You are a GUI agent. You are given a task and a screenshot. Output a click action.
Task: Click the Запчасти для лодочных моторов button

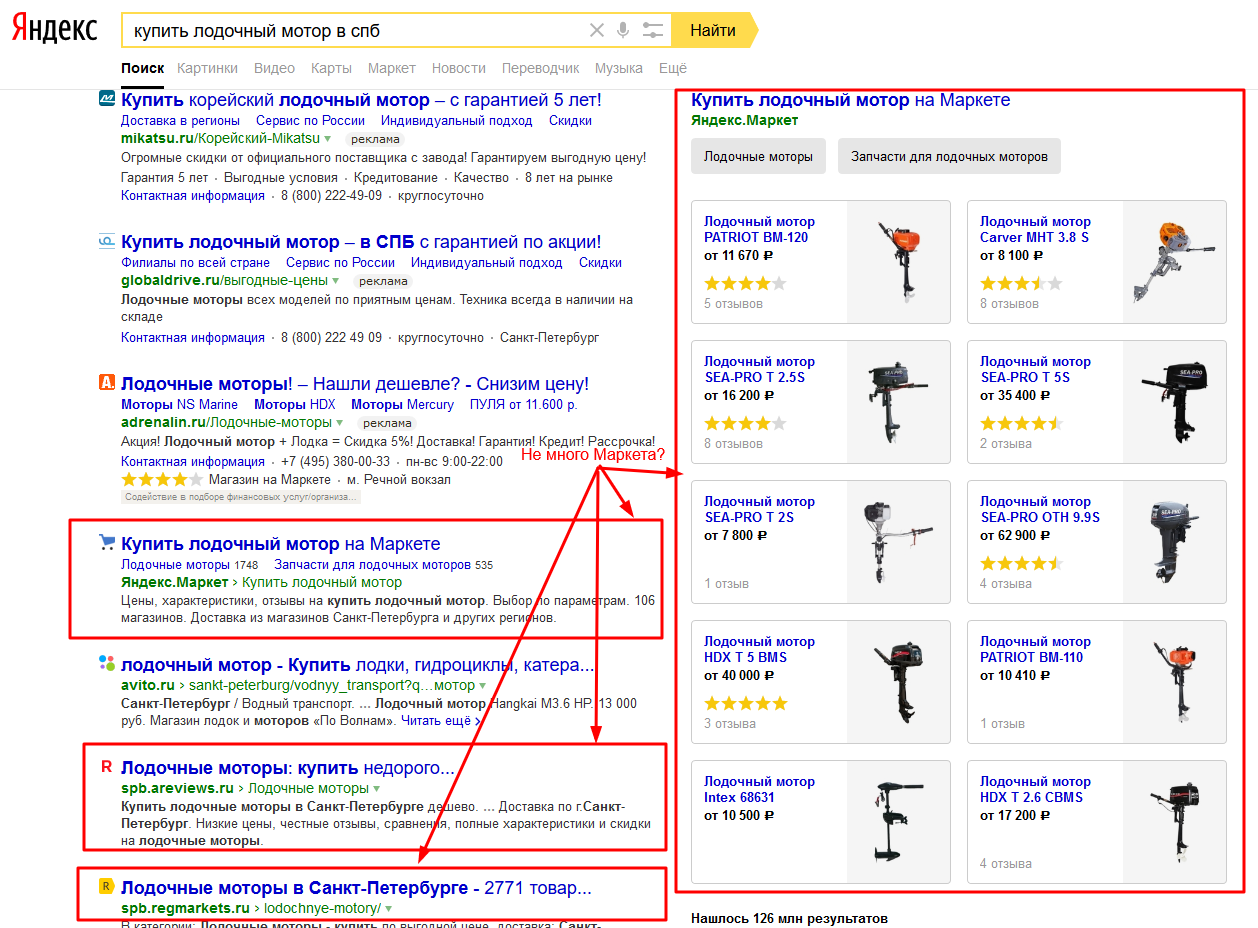coord(949,156)
